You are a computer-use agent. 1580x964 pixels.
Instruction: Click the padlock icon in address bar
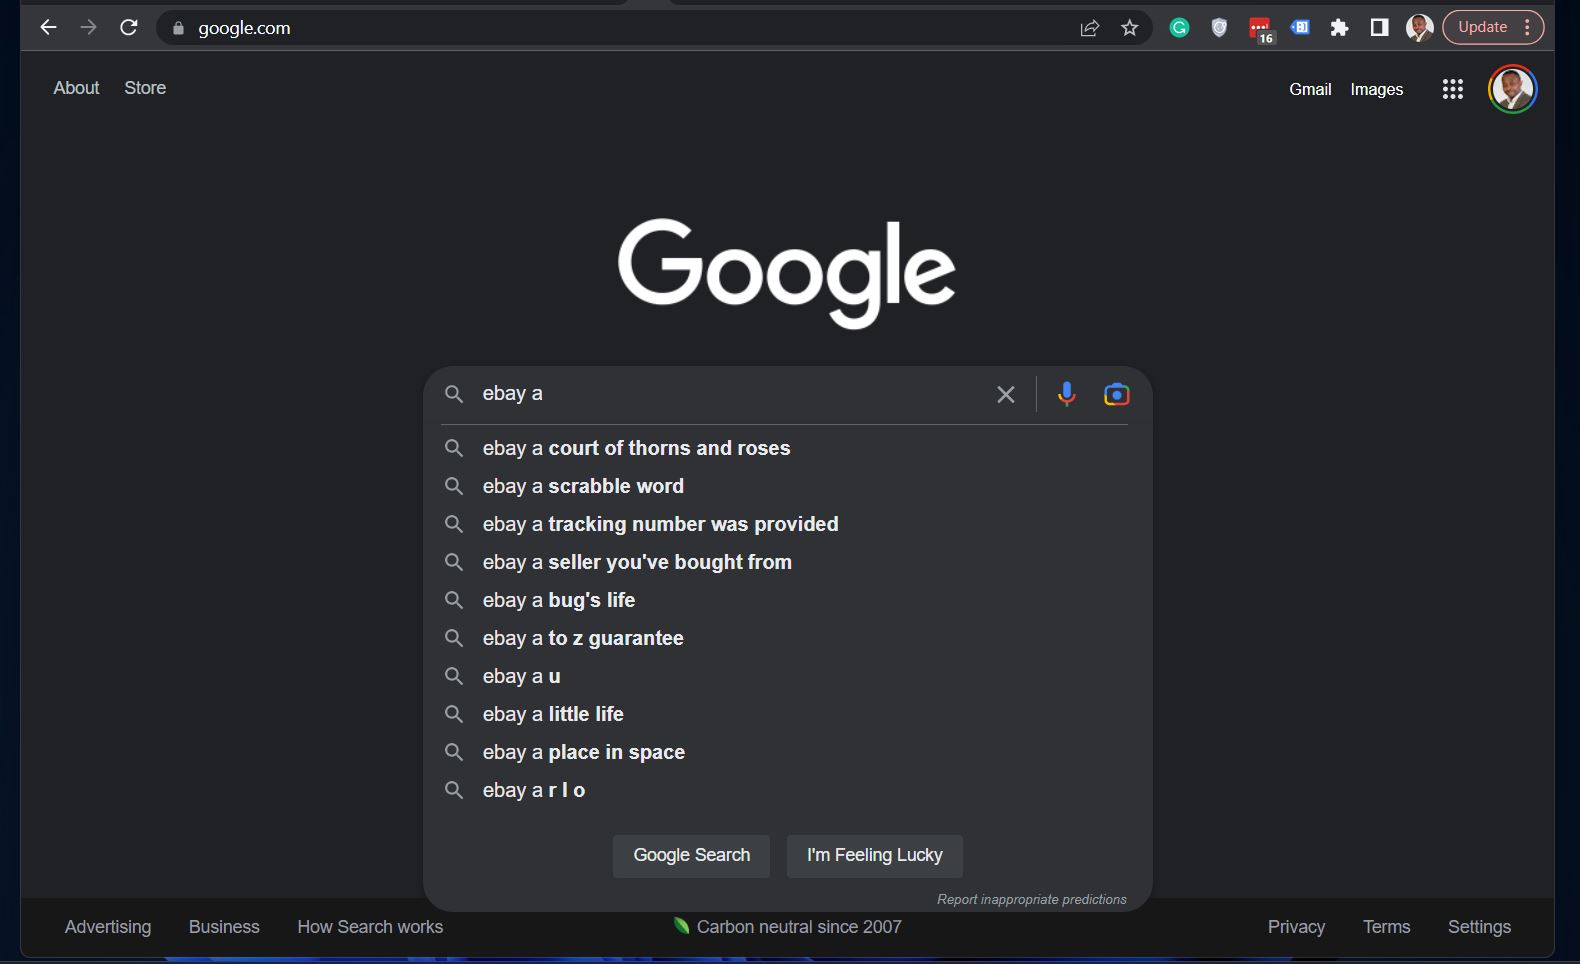pos(179,28)
